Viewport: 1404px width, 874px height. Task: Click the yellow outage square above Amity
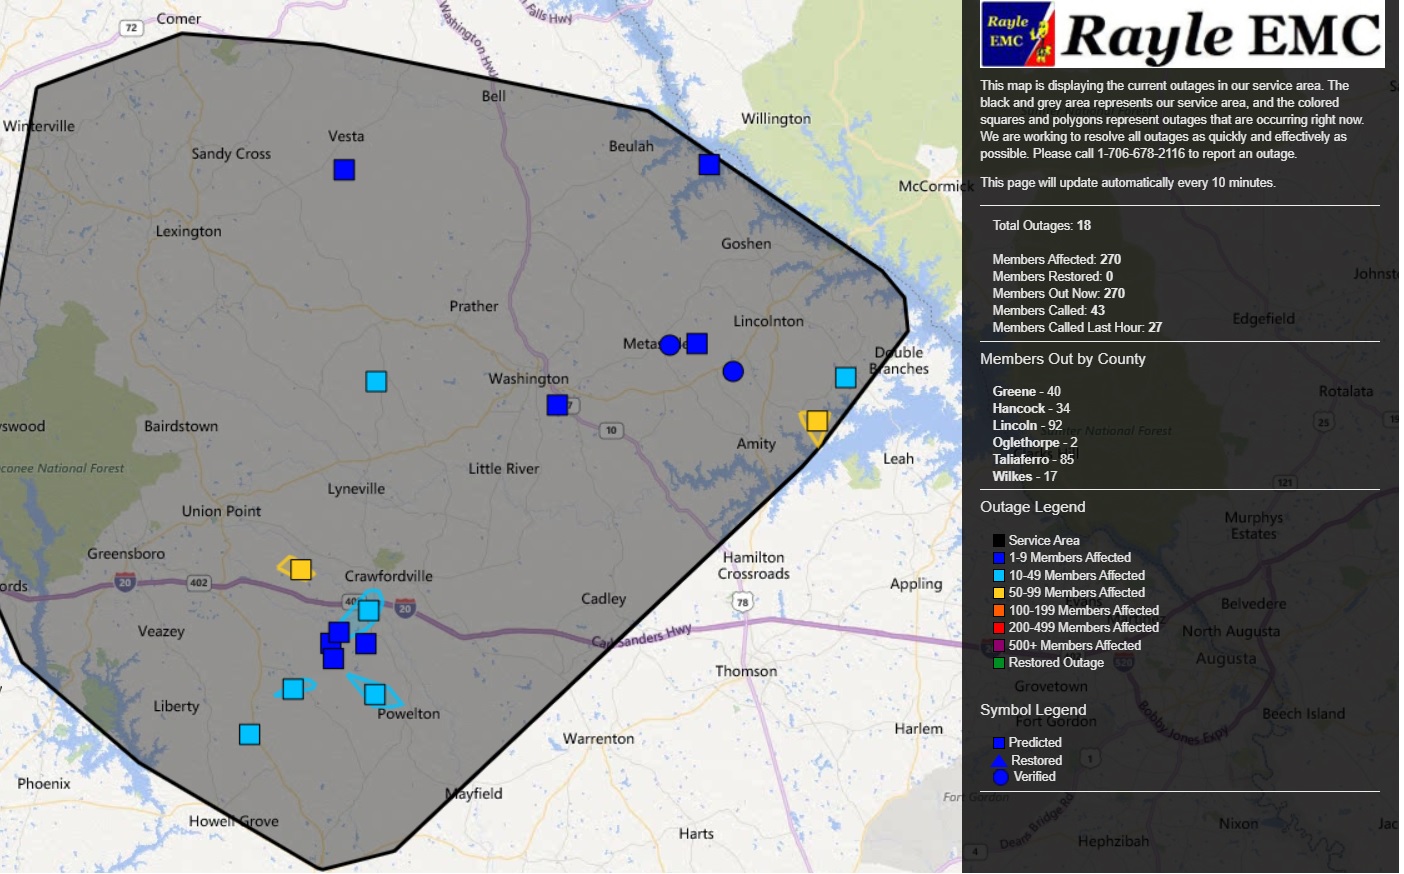[817, 421]
